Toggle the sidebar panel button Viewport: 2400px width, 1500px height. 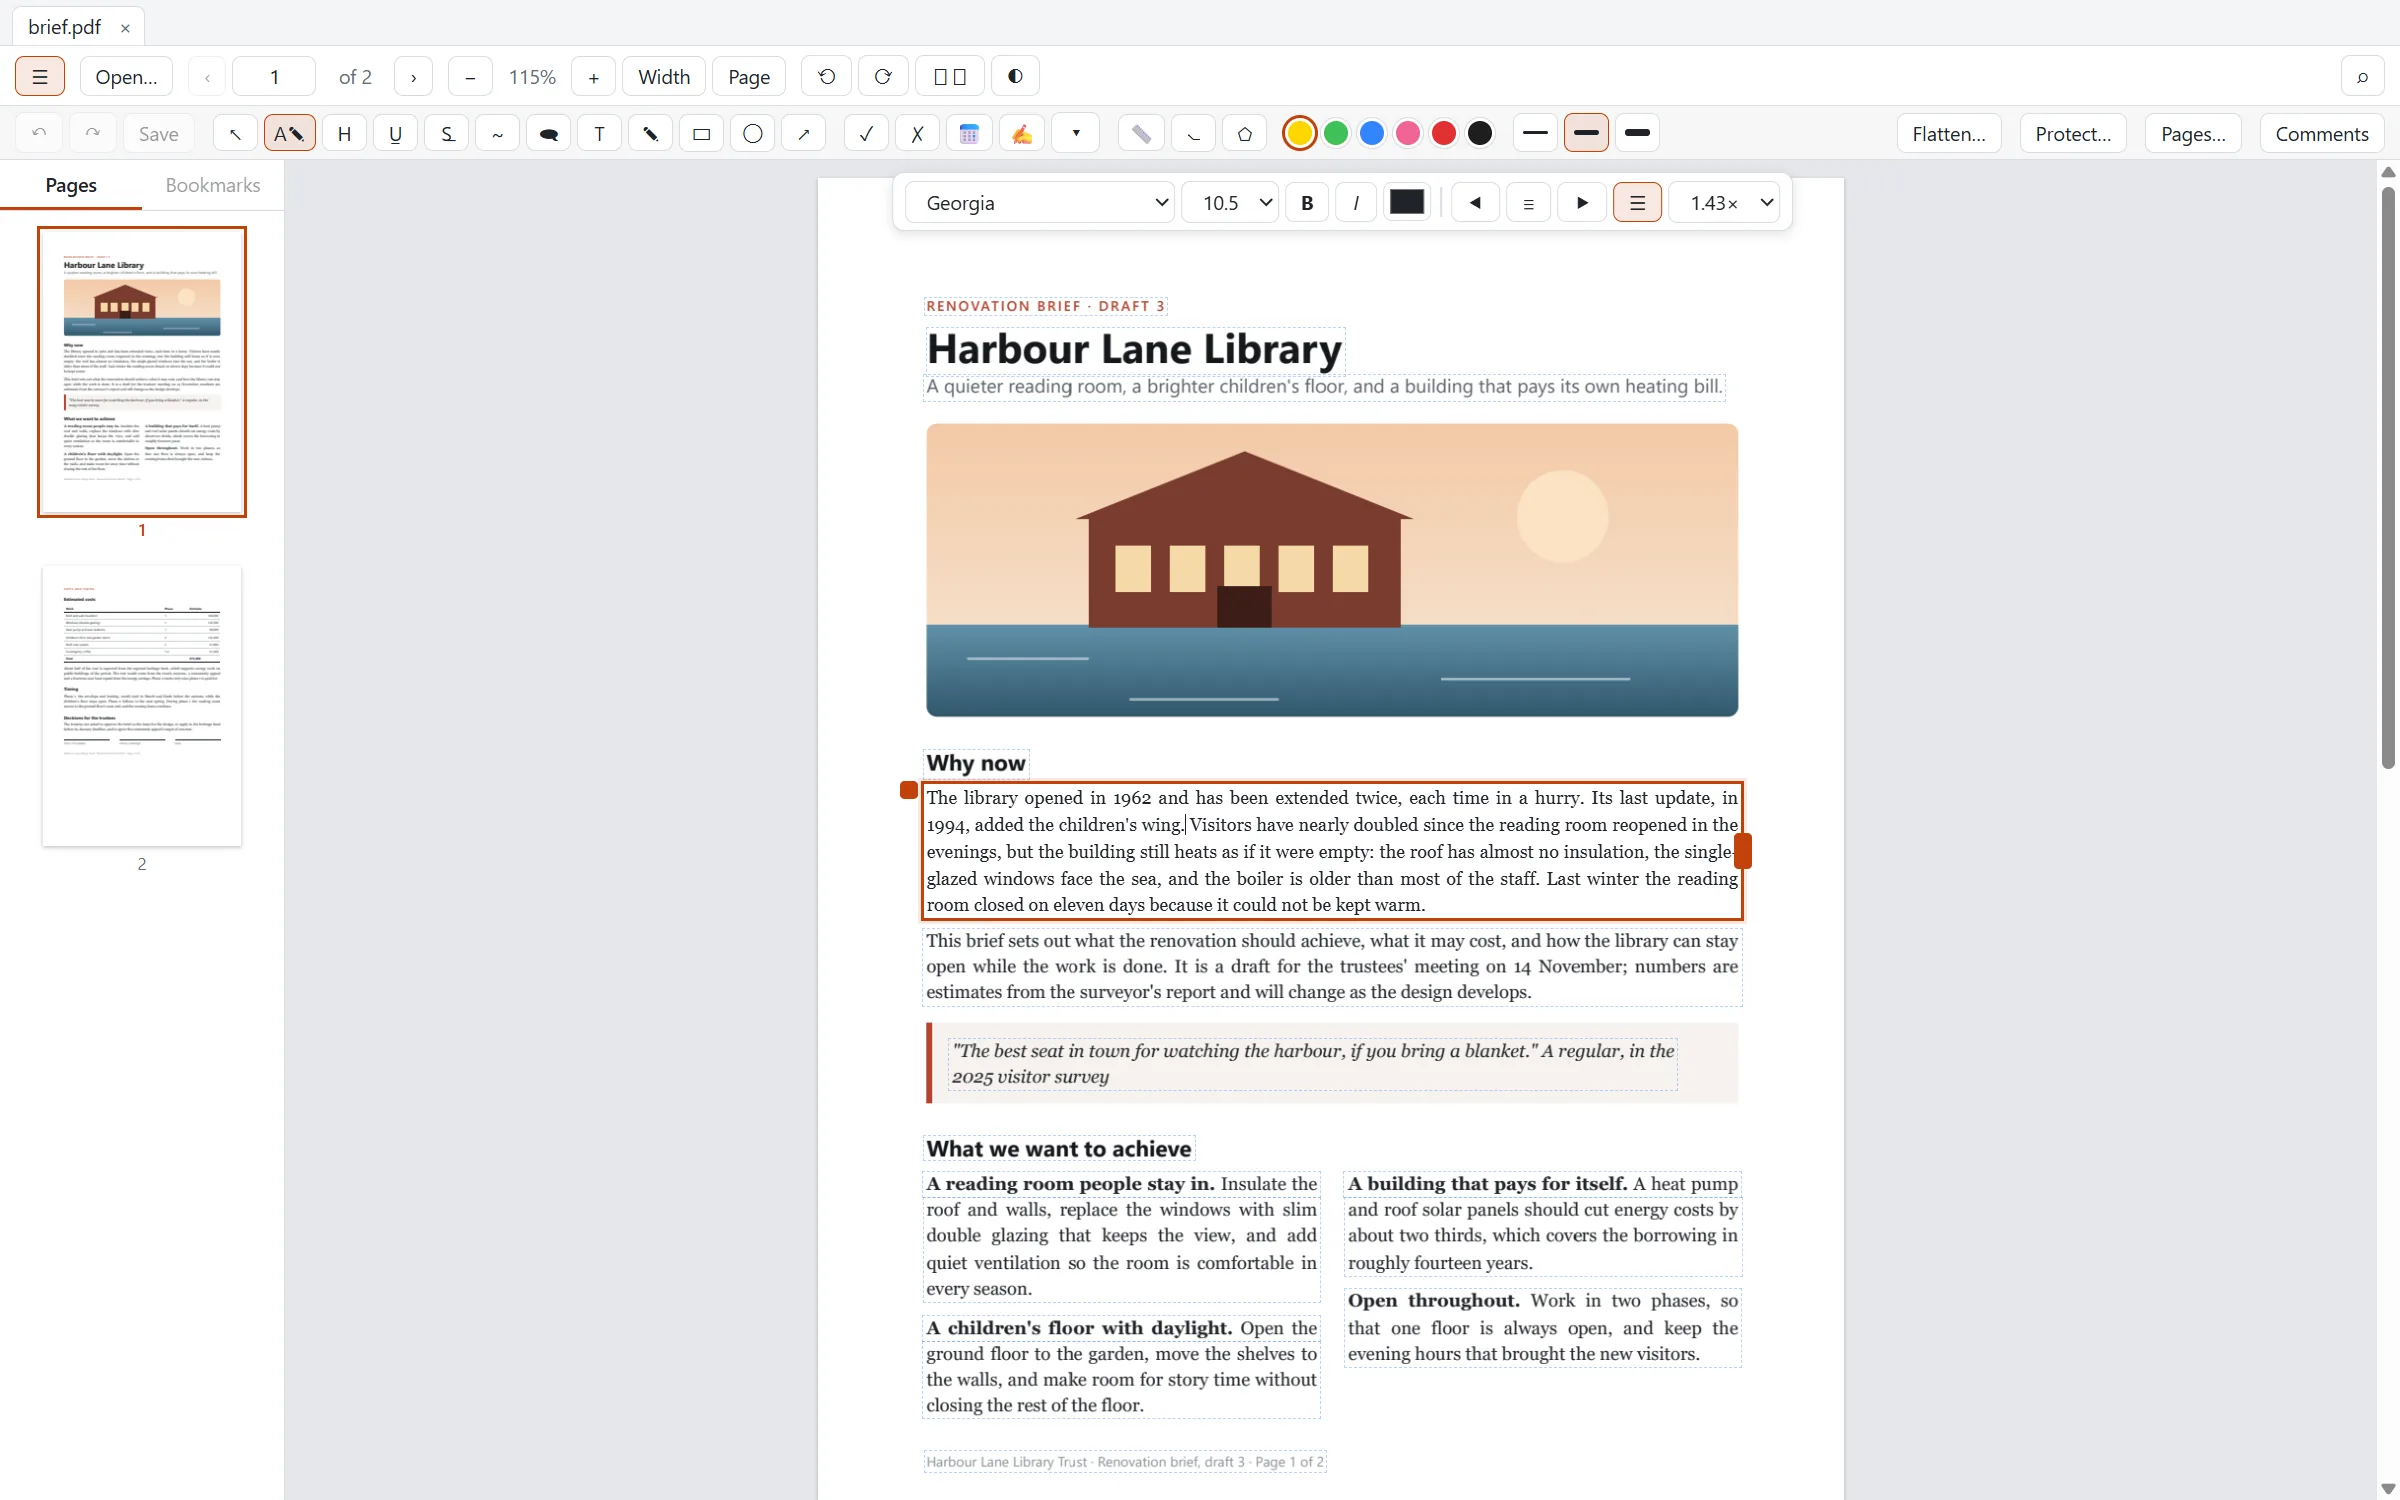(40, 77)
